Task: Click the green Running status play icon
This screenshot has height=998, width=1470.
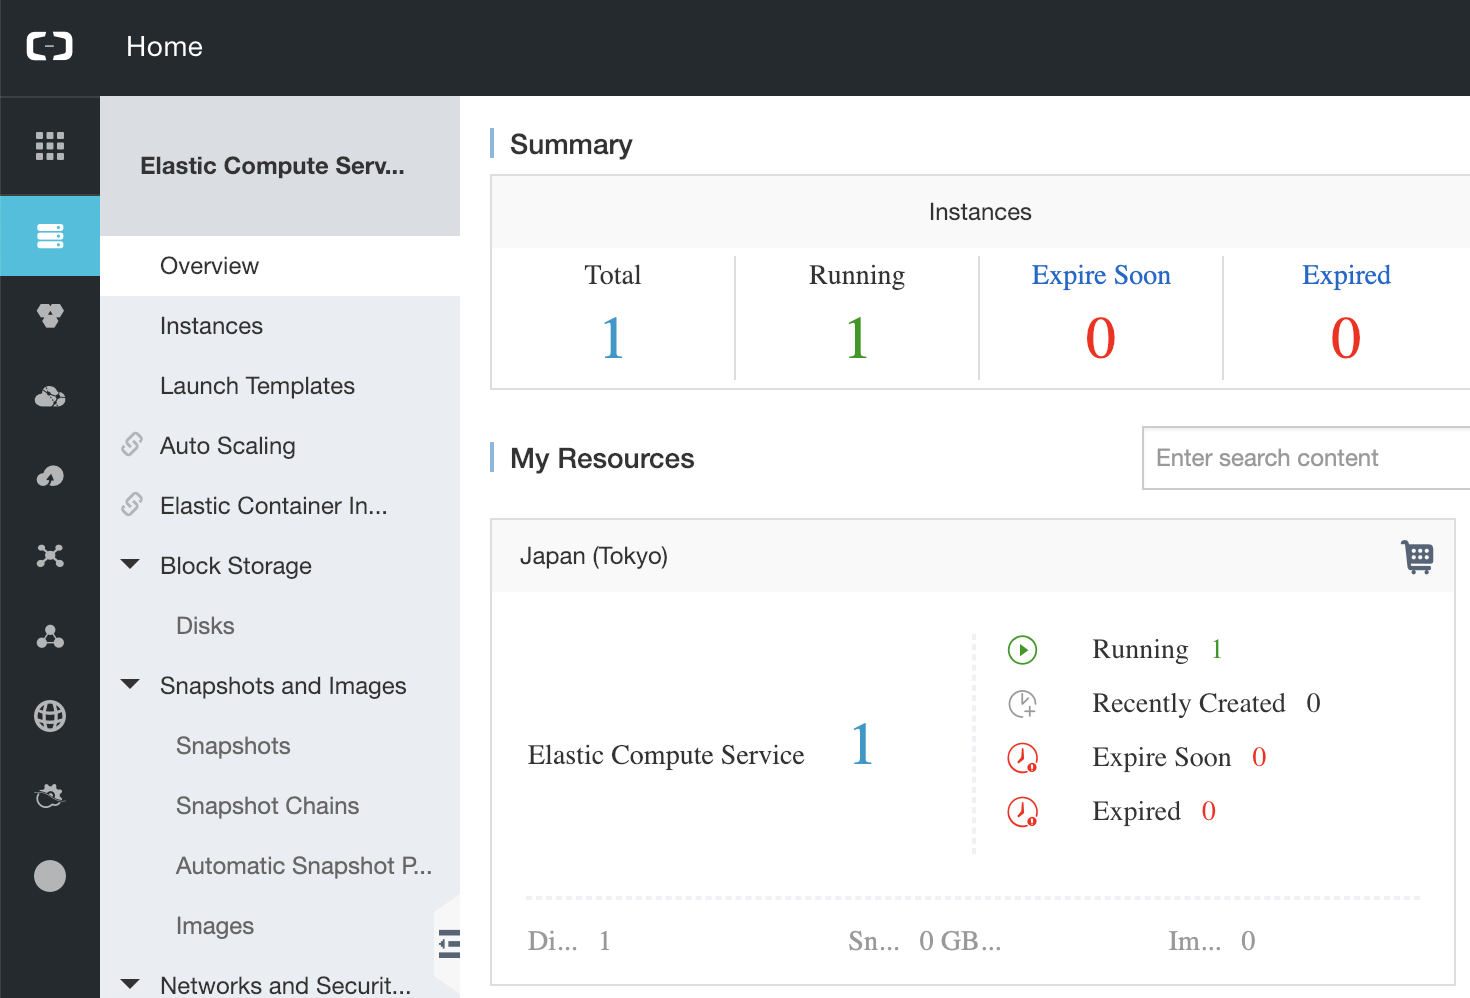Action: point(1022,650)
